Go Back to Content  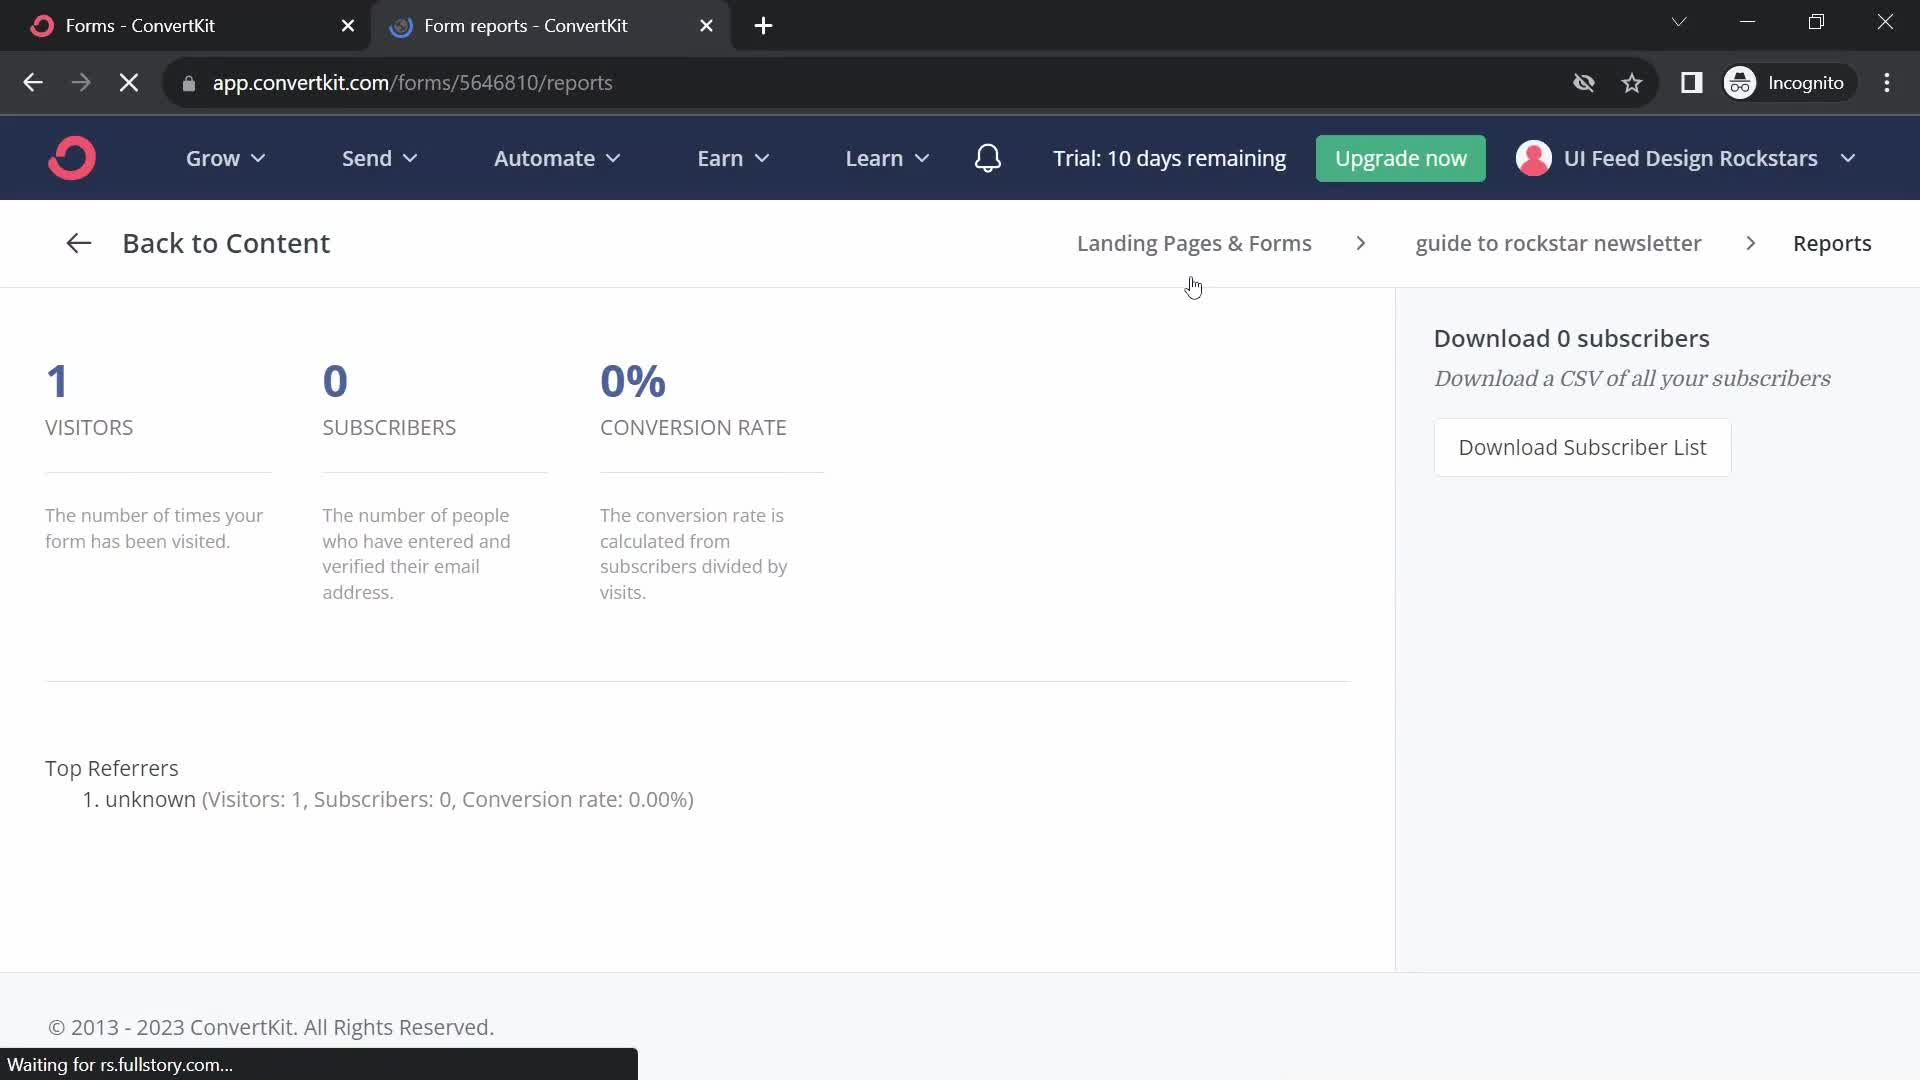pos(226,243)
